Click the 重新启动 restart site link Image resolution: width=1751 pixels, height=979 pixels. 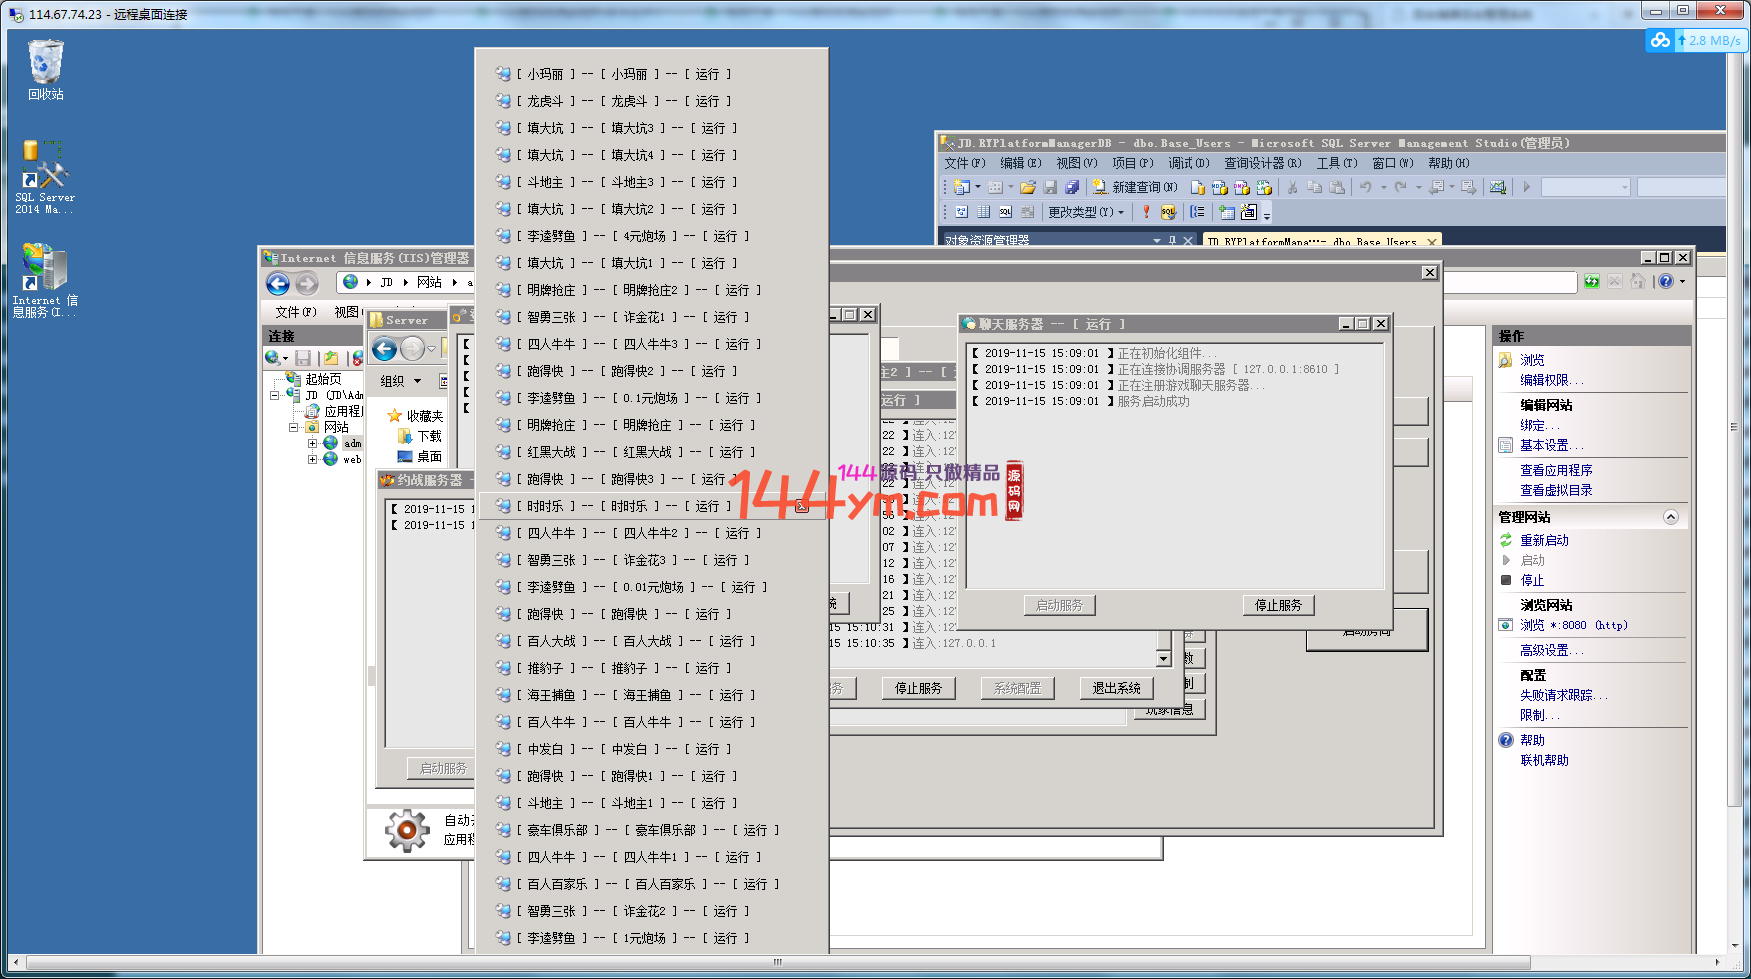[1544, 540]
